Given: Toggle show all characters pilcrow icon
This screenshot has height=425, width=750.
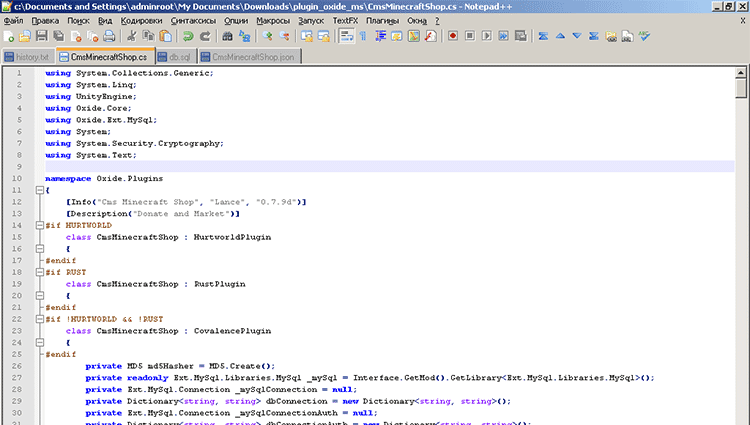Looking at the screenshot, I should [362, 36].
